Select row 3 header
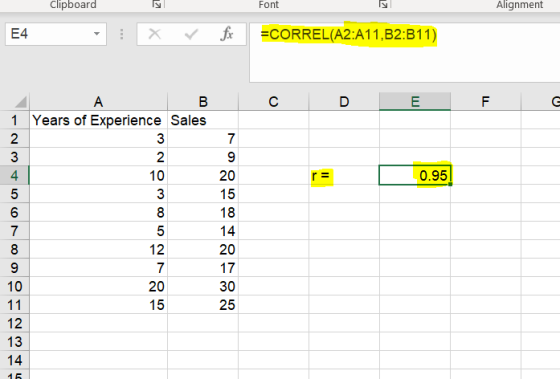 [x=14, y=157]
